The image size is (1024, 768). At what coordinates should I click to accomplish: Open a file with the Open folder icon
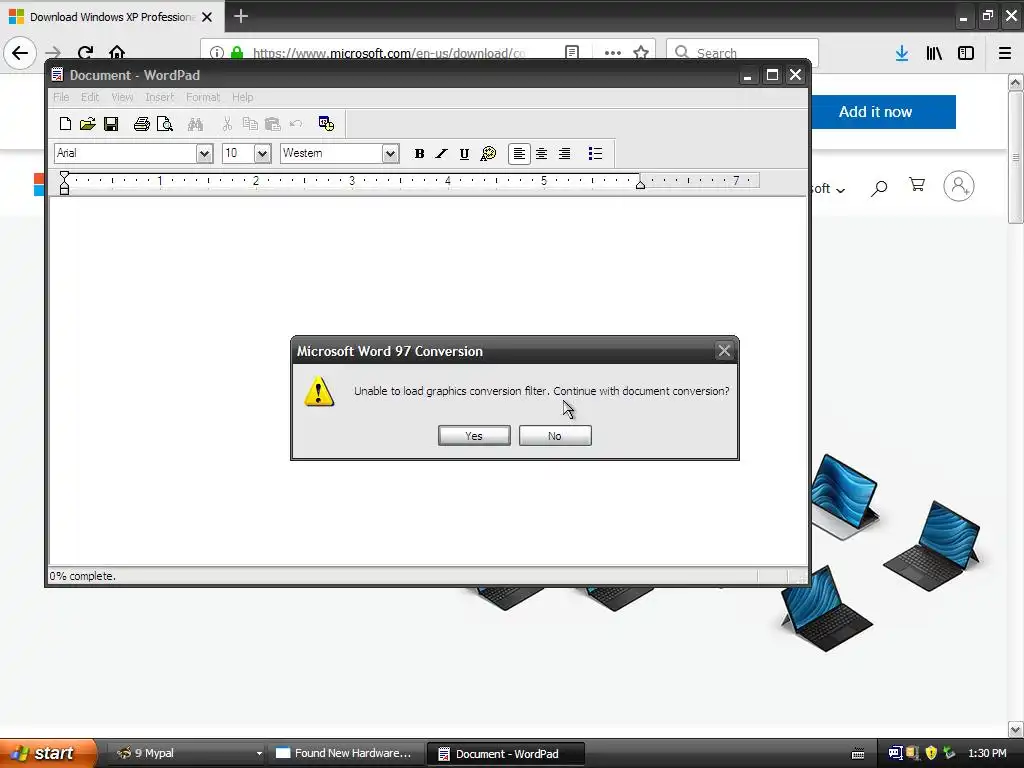click(x=88, y=124)
